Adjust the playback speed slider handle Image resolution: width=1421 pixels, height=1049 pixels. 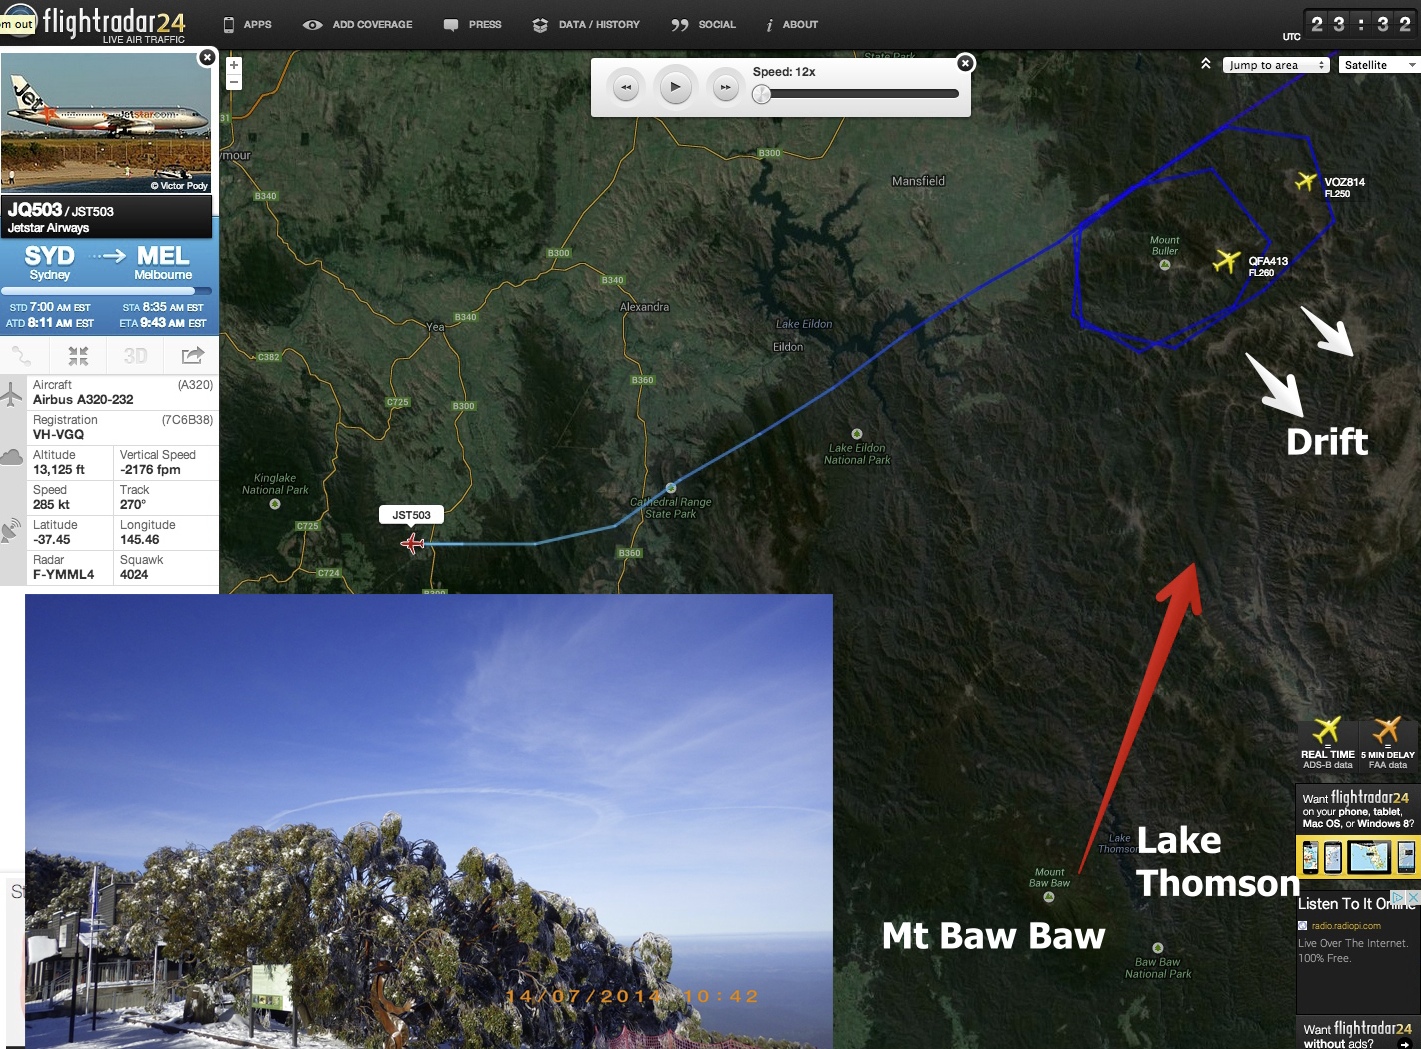[762, 94]
